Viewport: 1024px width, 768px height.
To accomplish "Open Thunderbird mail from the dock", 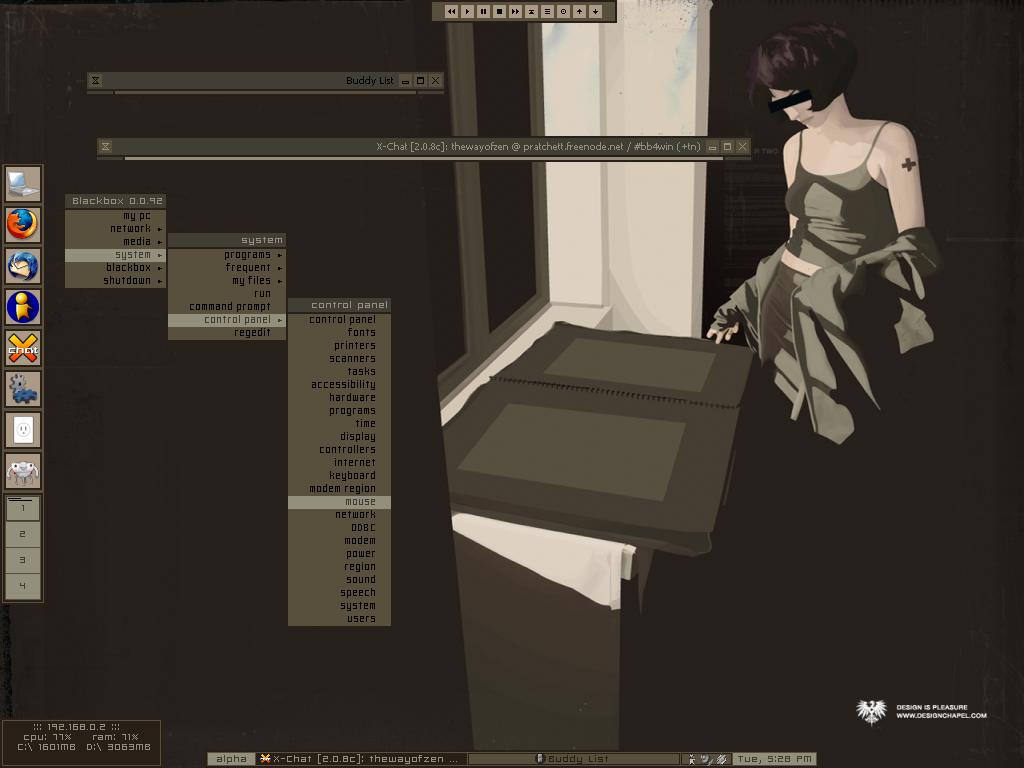I will pos(23,266).
